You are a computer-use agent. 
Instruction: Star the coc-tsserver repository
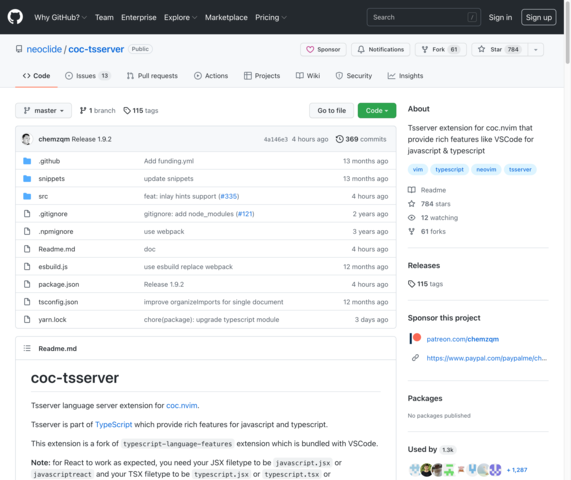[x=500, y=50]
